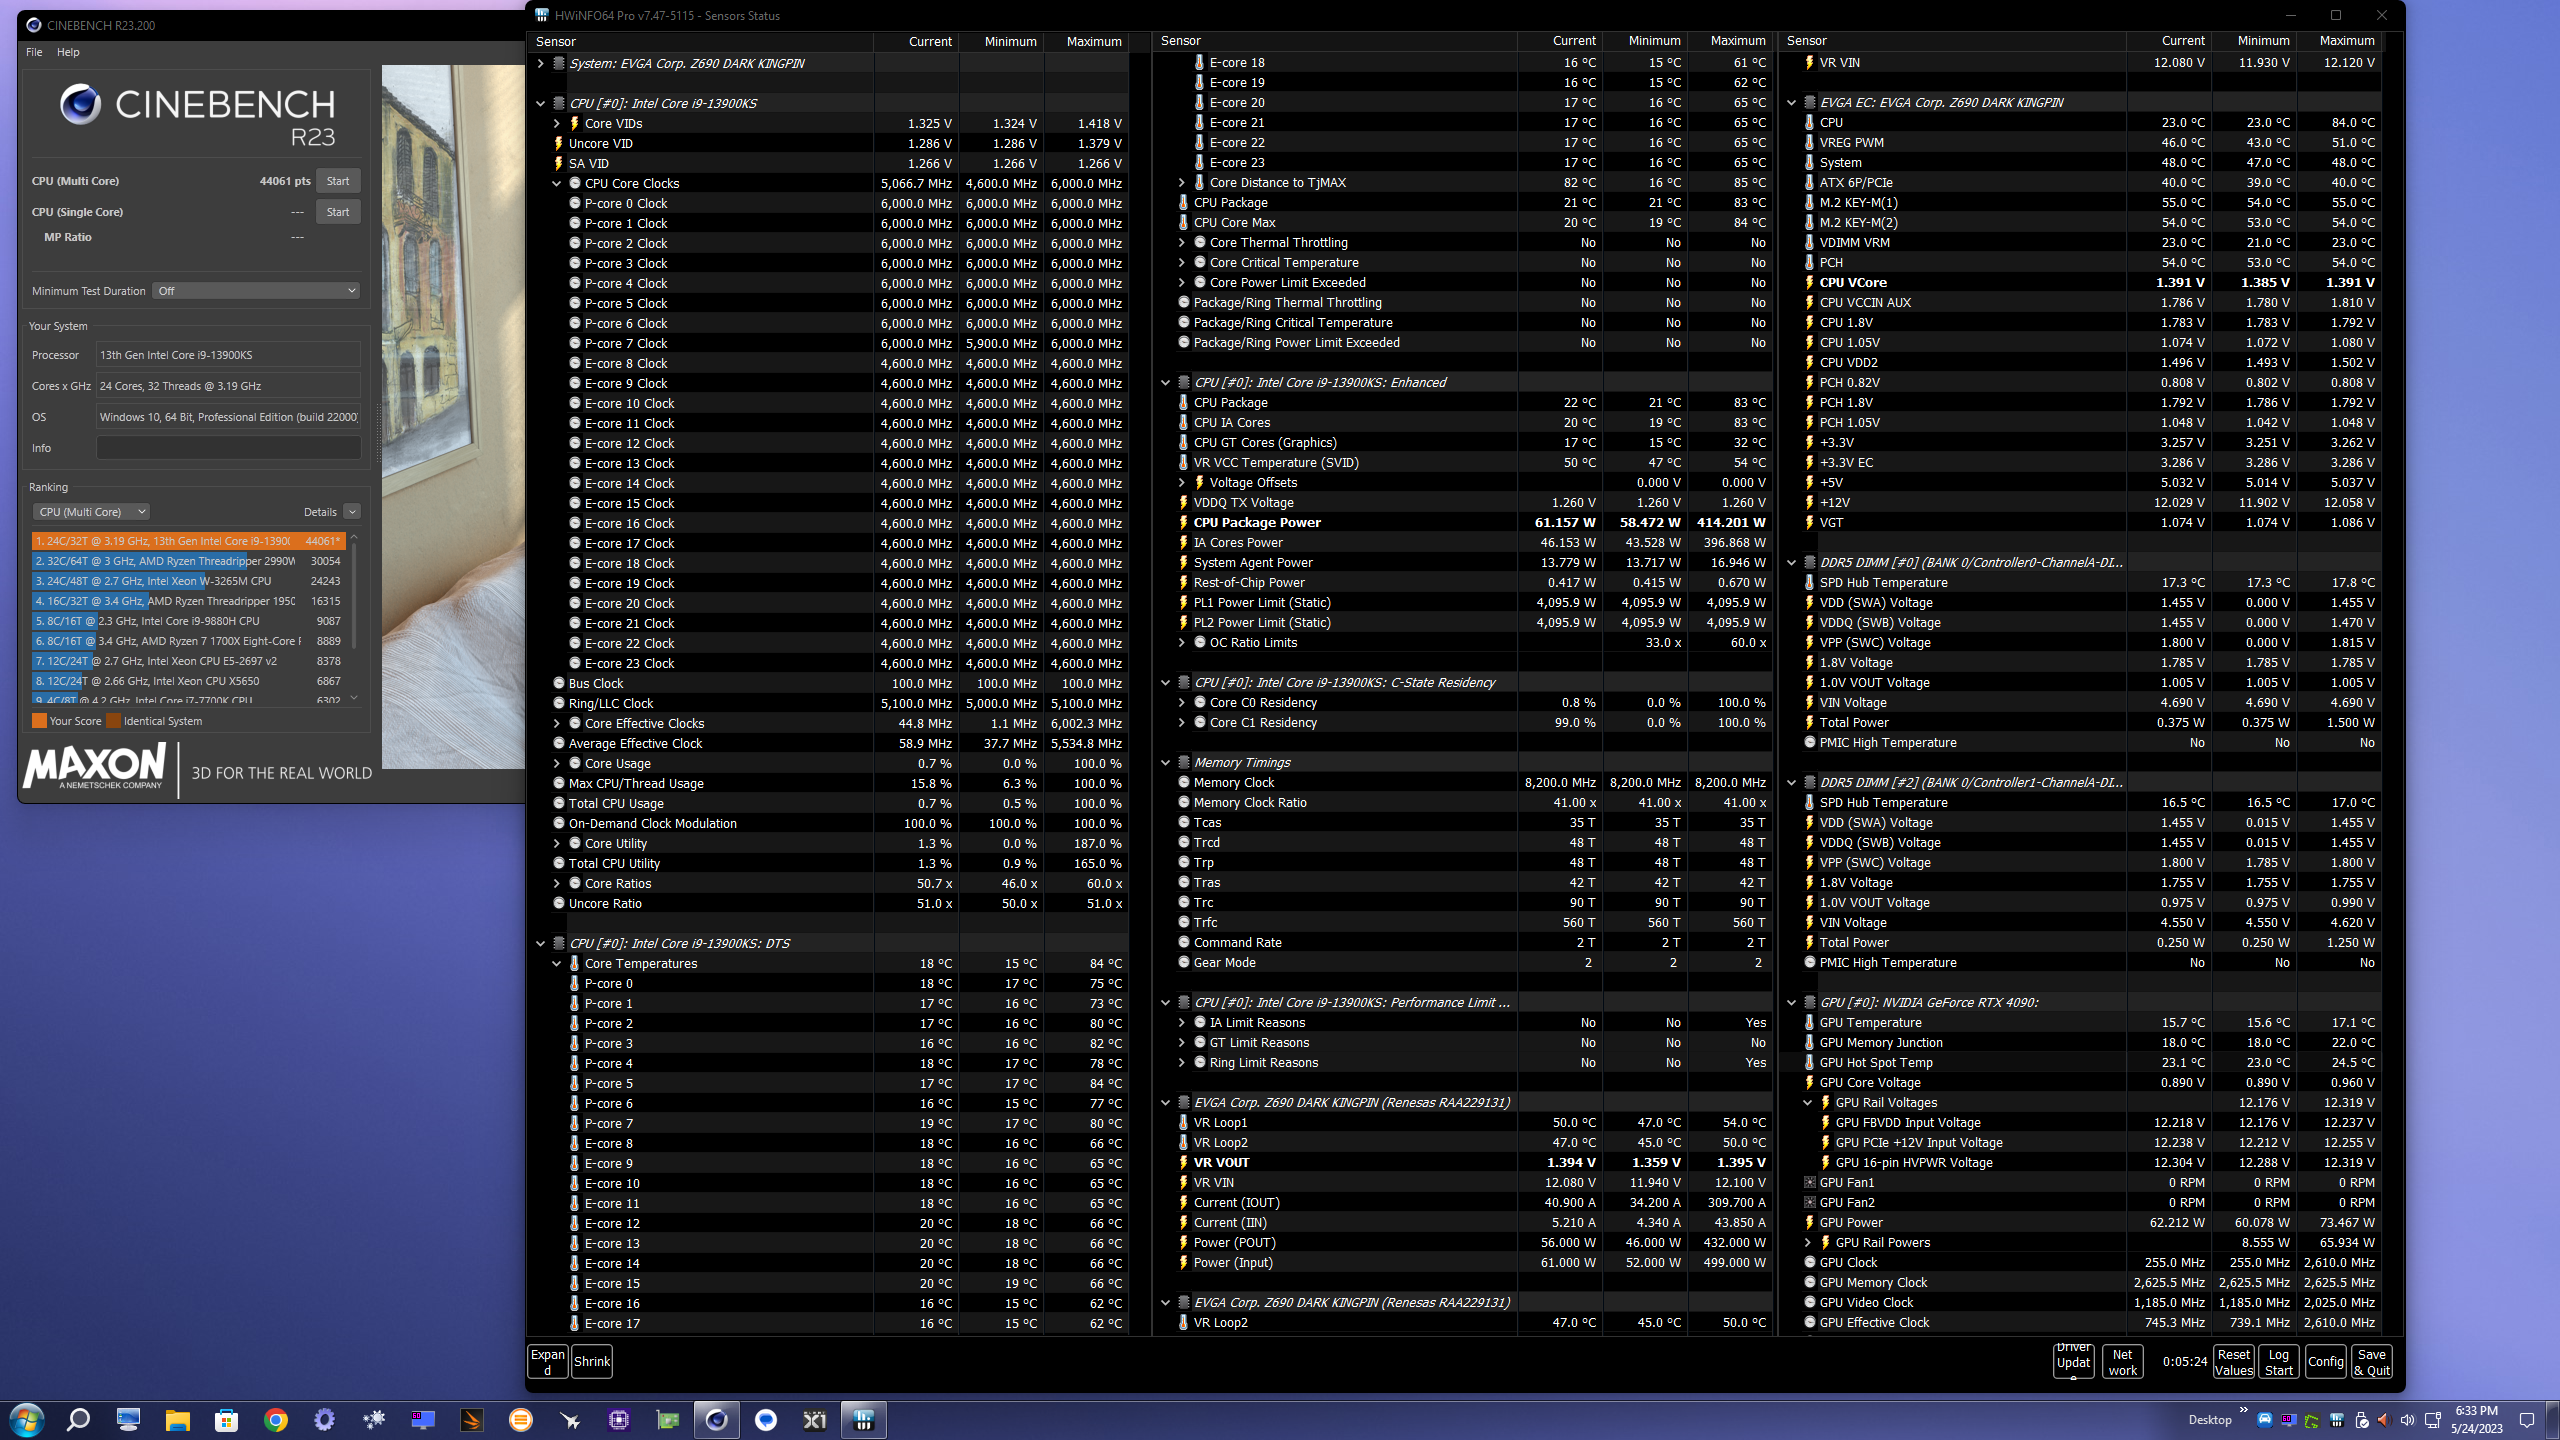Click the HWiNFO64 title bar icon
The width and height of the screenshot is (2560, 1440).
(542, 15)
